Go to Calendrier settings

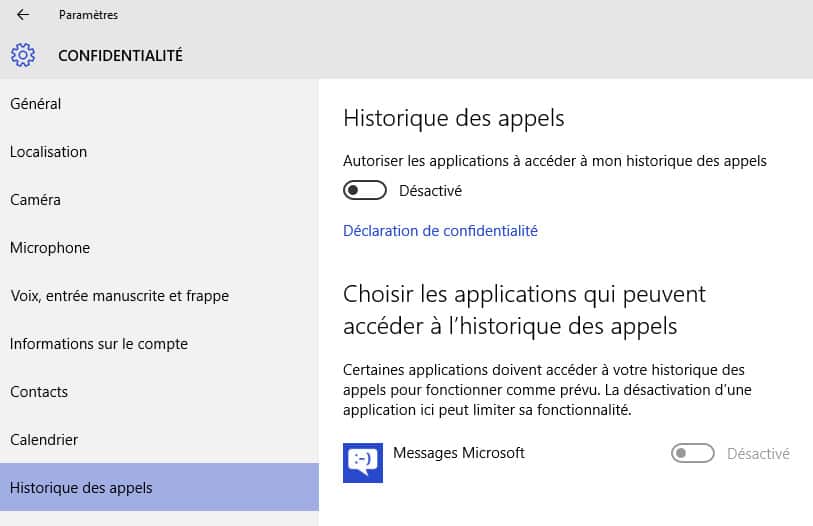point(159,440)
